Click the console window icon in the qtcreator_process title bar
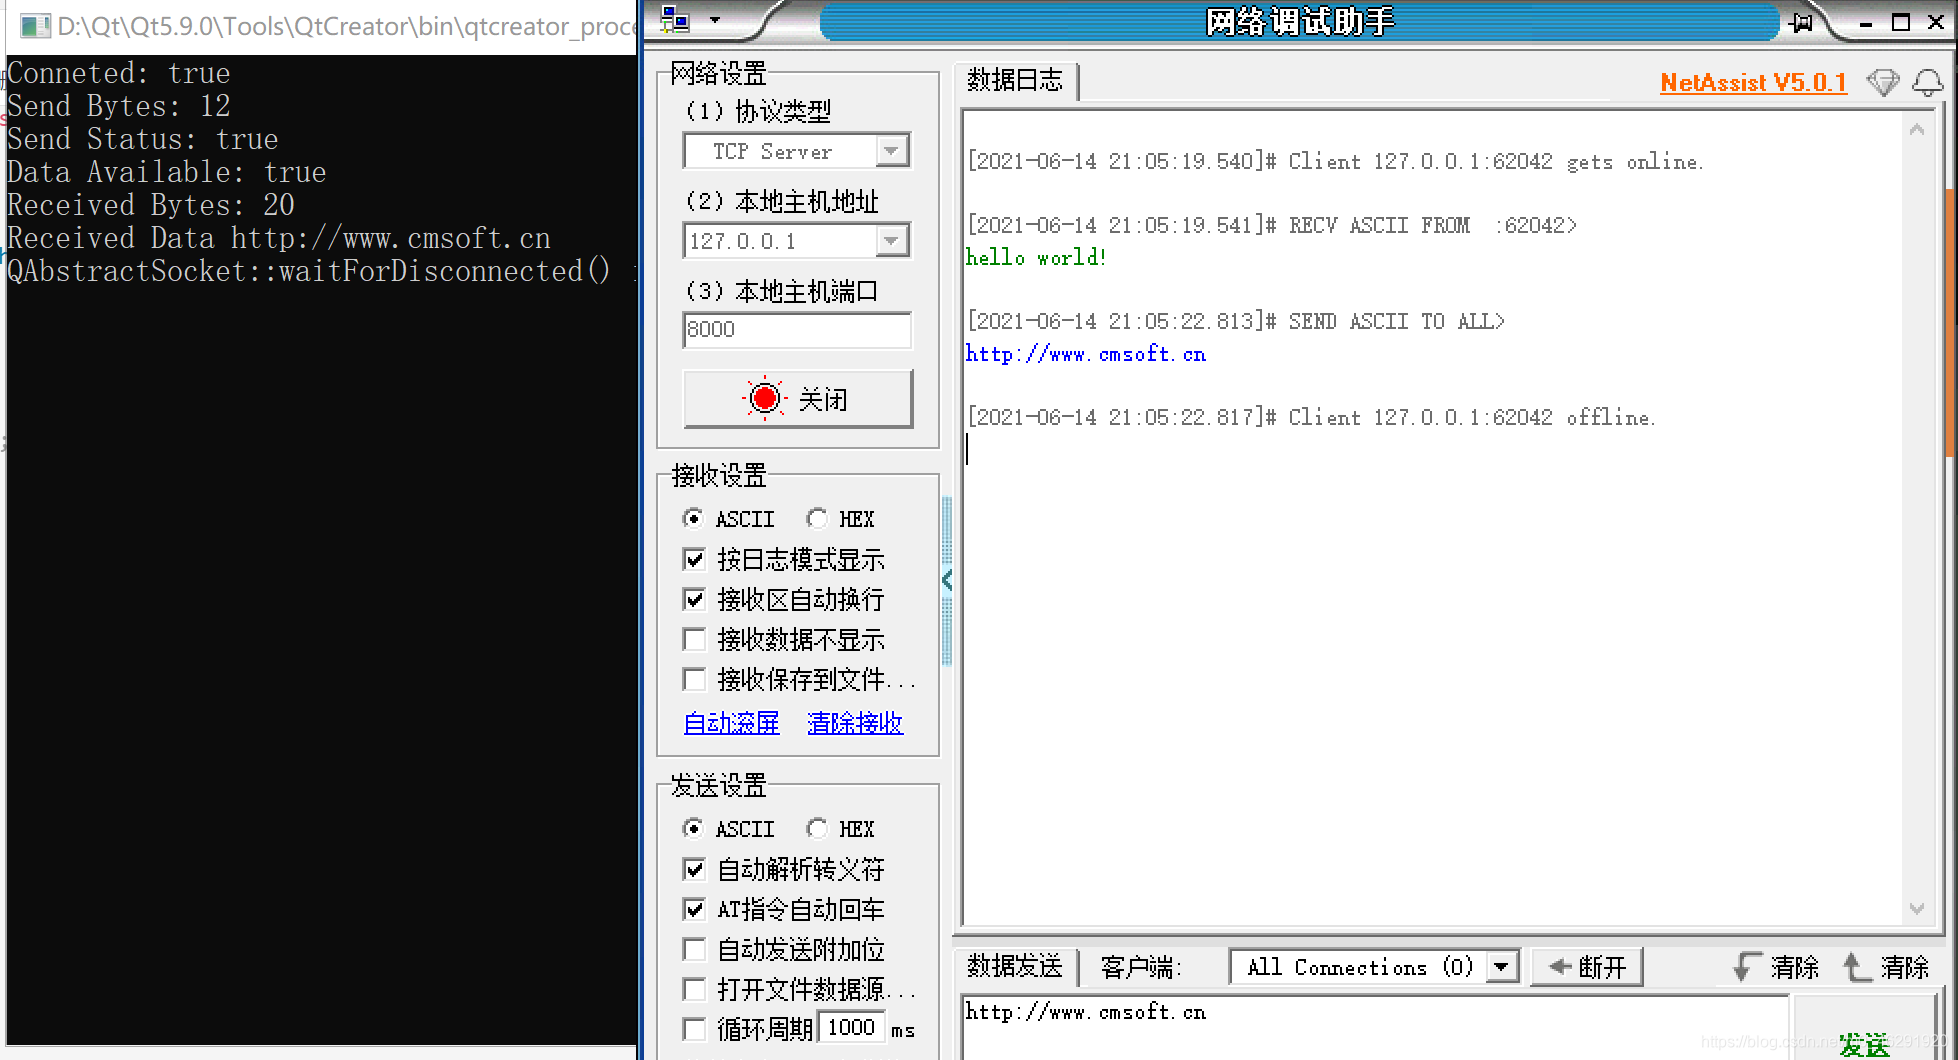The height and width of the screenshot is (1060, 1958). [x=35, y=26]
